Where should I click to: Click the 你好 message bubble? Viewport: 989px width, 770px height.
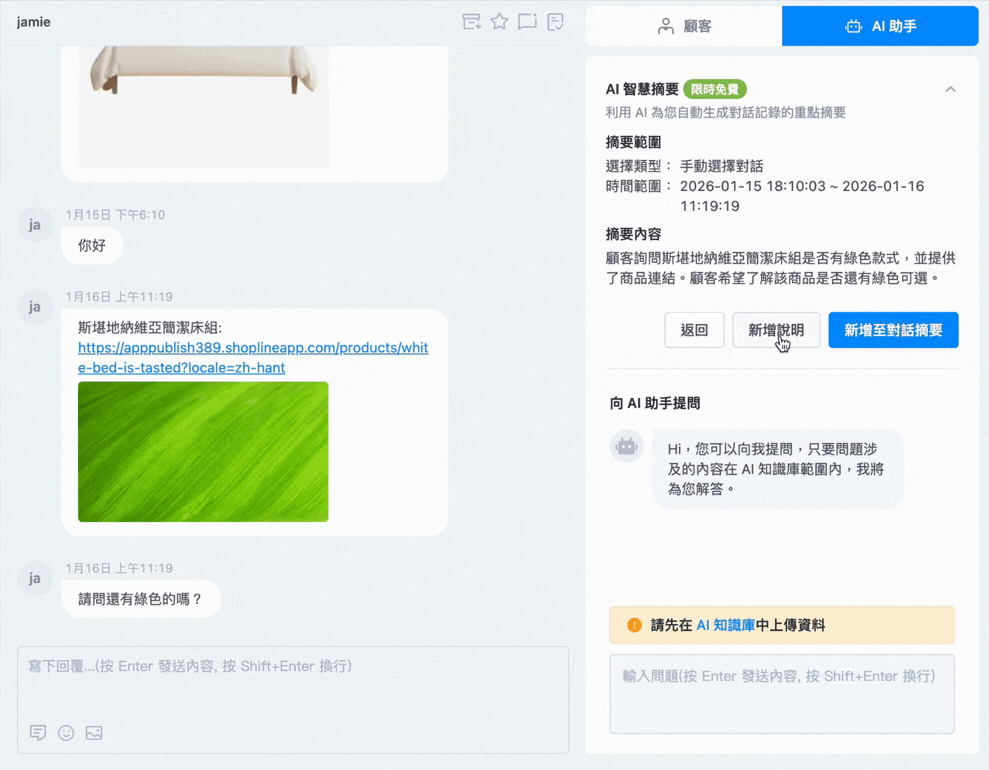(x=92, y=245)
